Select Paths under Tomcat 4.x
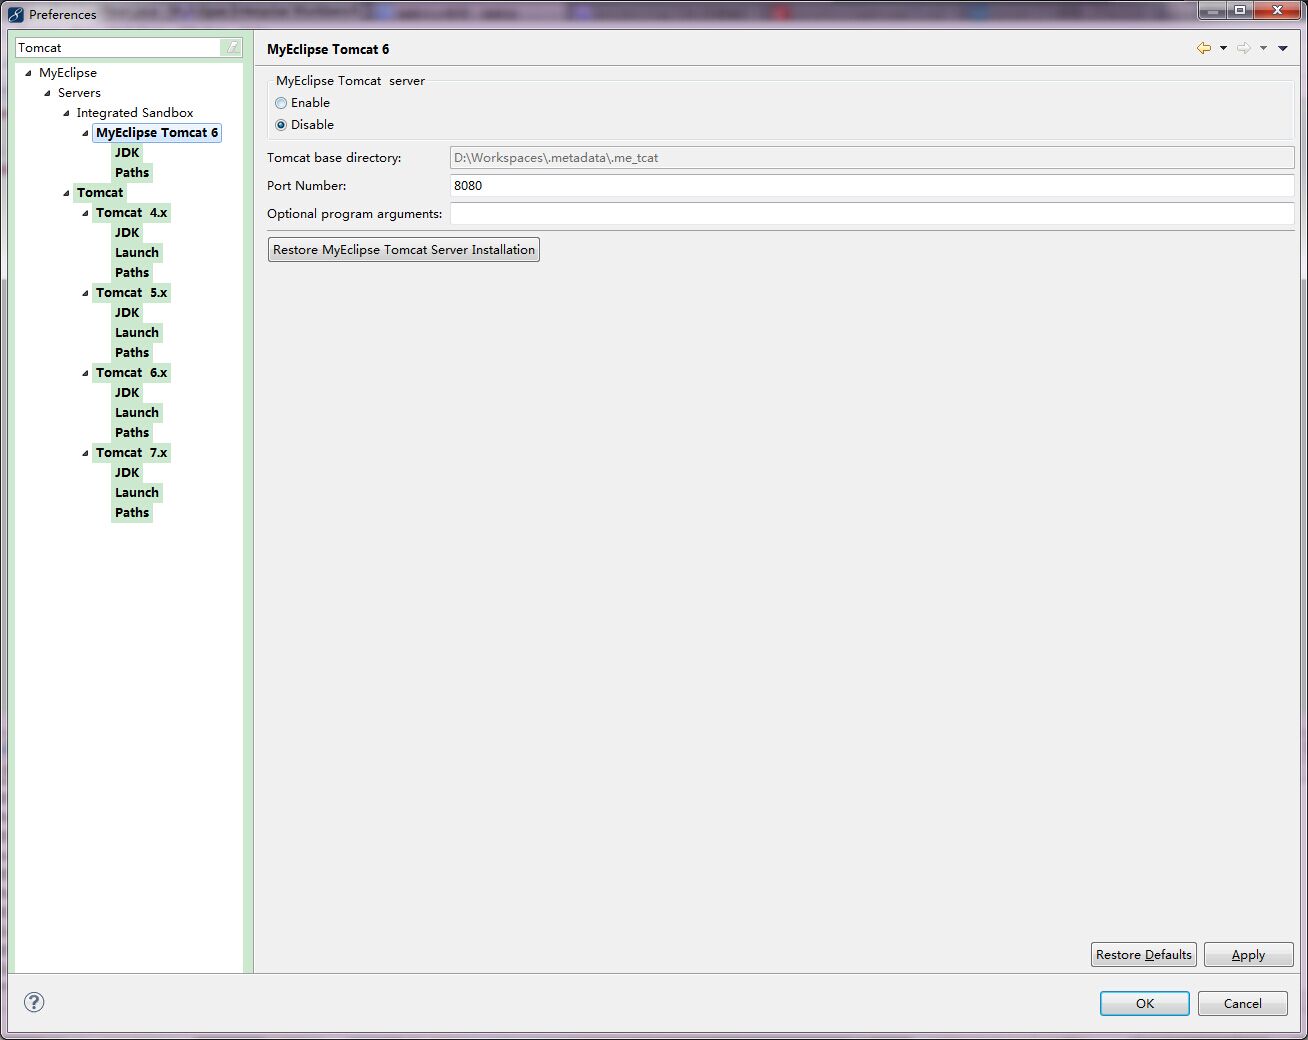The width and height of the screenshot is (1308, 1040). [x=132, y=272]
